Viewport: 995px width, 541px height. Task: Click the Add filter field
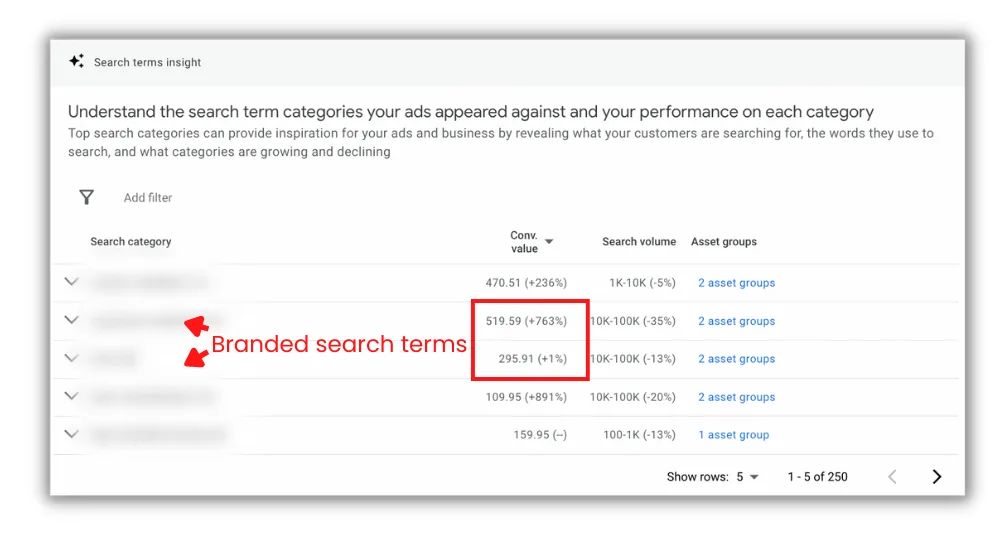[148, 198]
